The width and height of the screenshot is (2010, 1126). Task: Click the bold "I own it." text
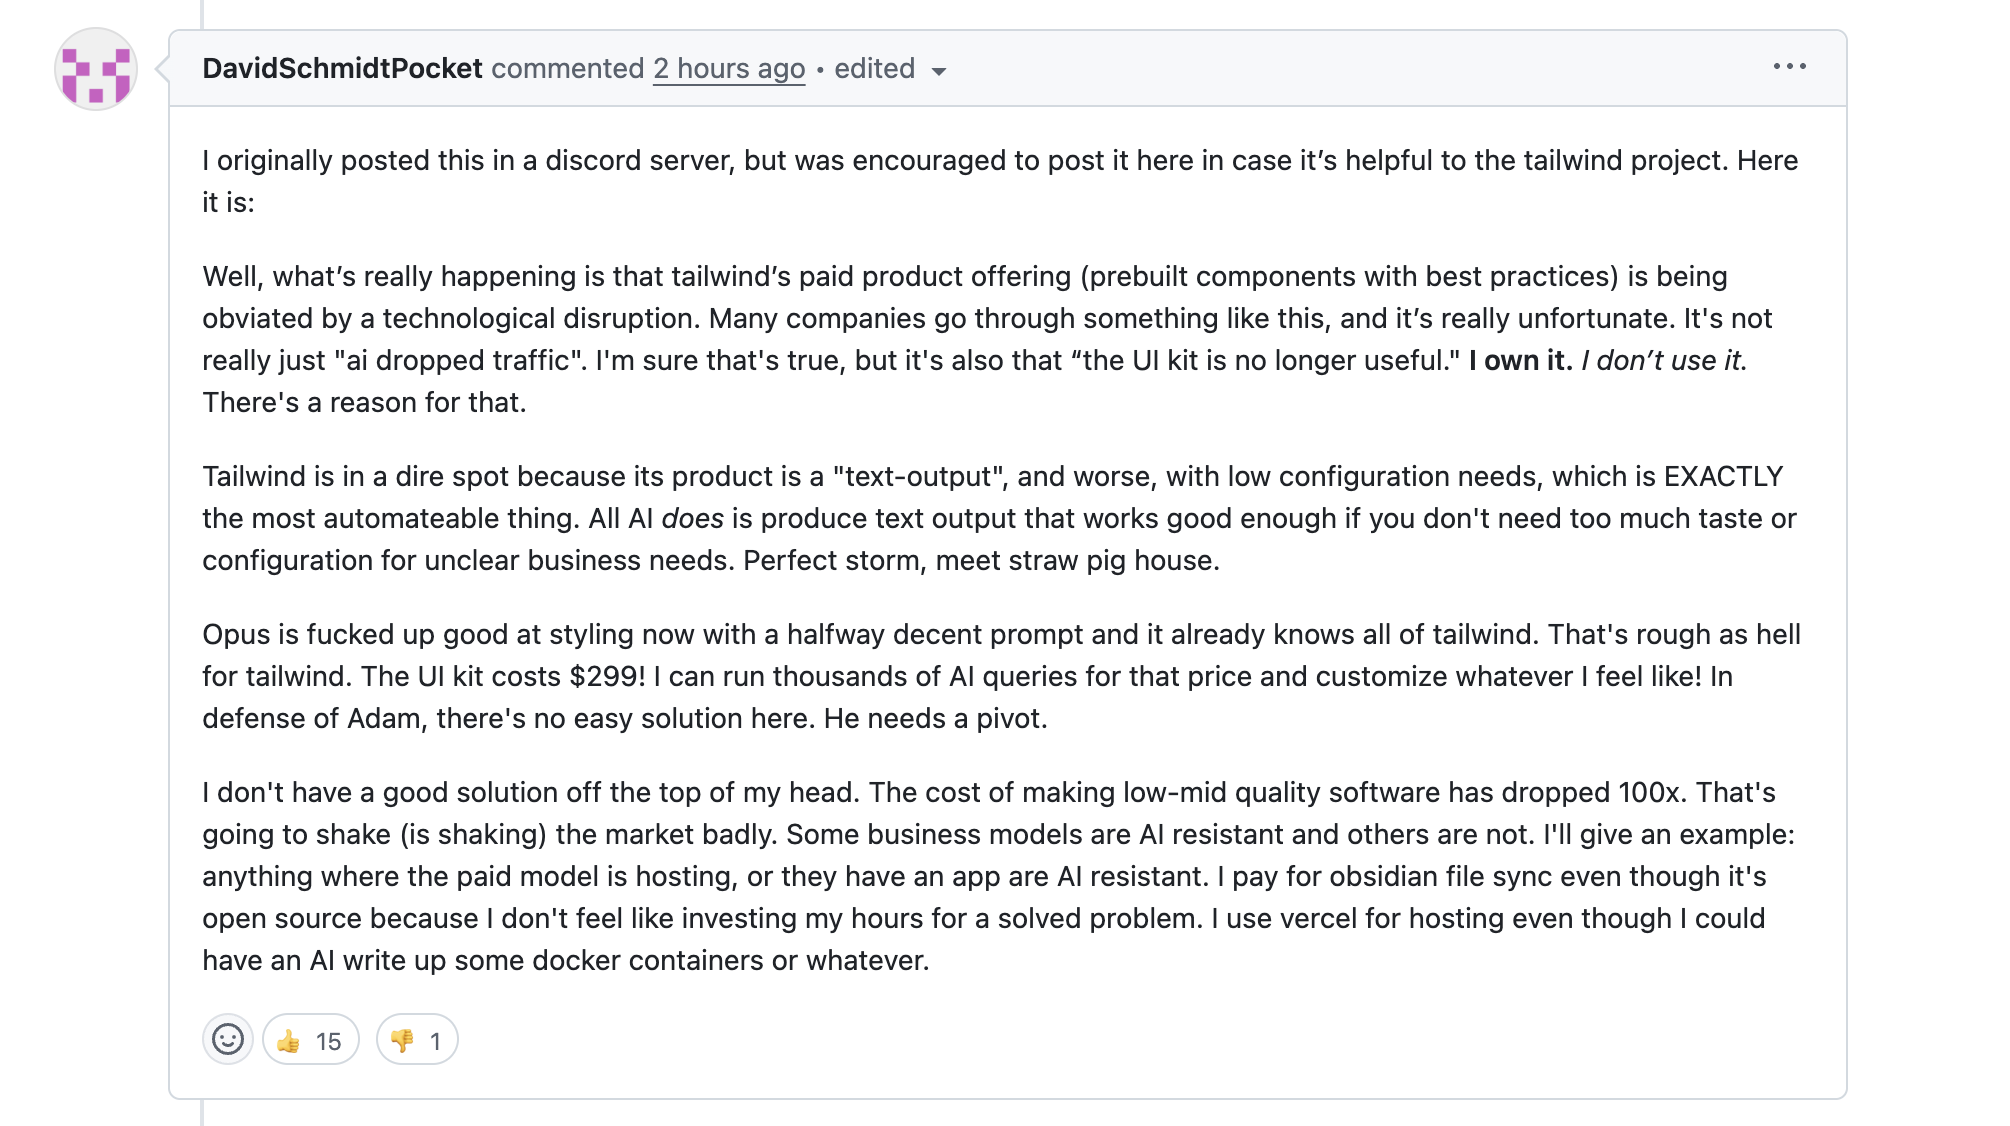pos(1520,360)
